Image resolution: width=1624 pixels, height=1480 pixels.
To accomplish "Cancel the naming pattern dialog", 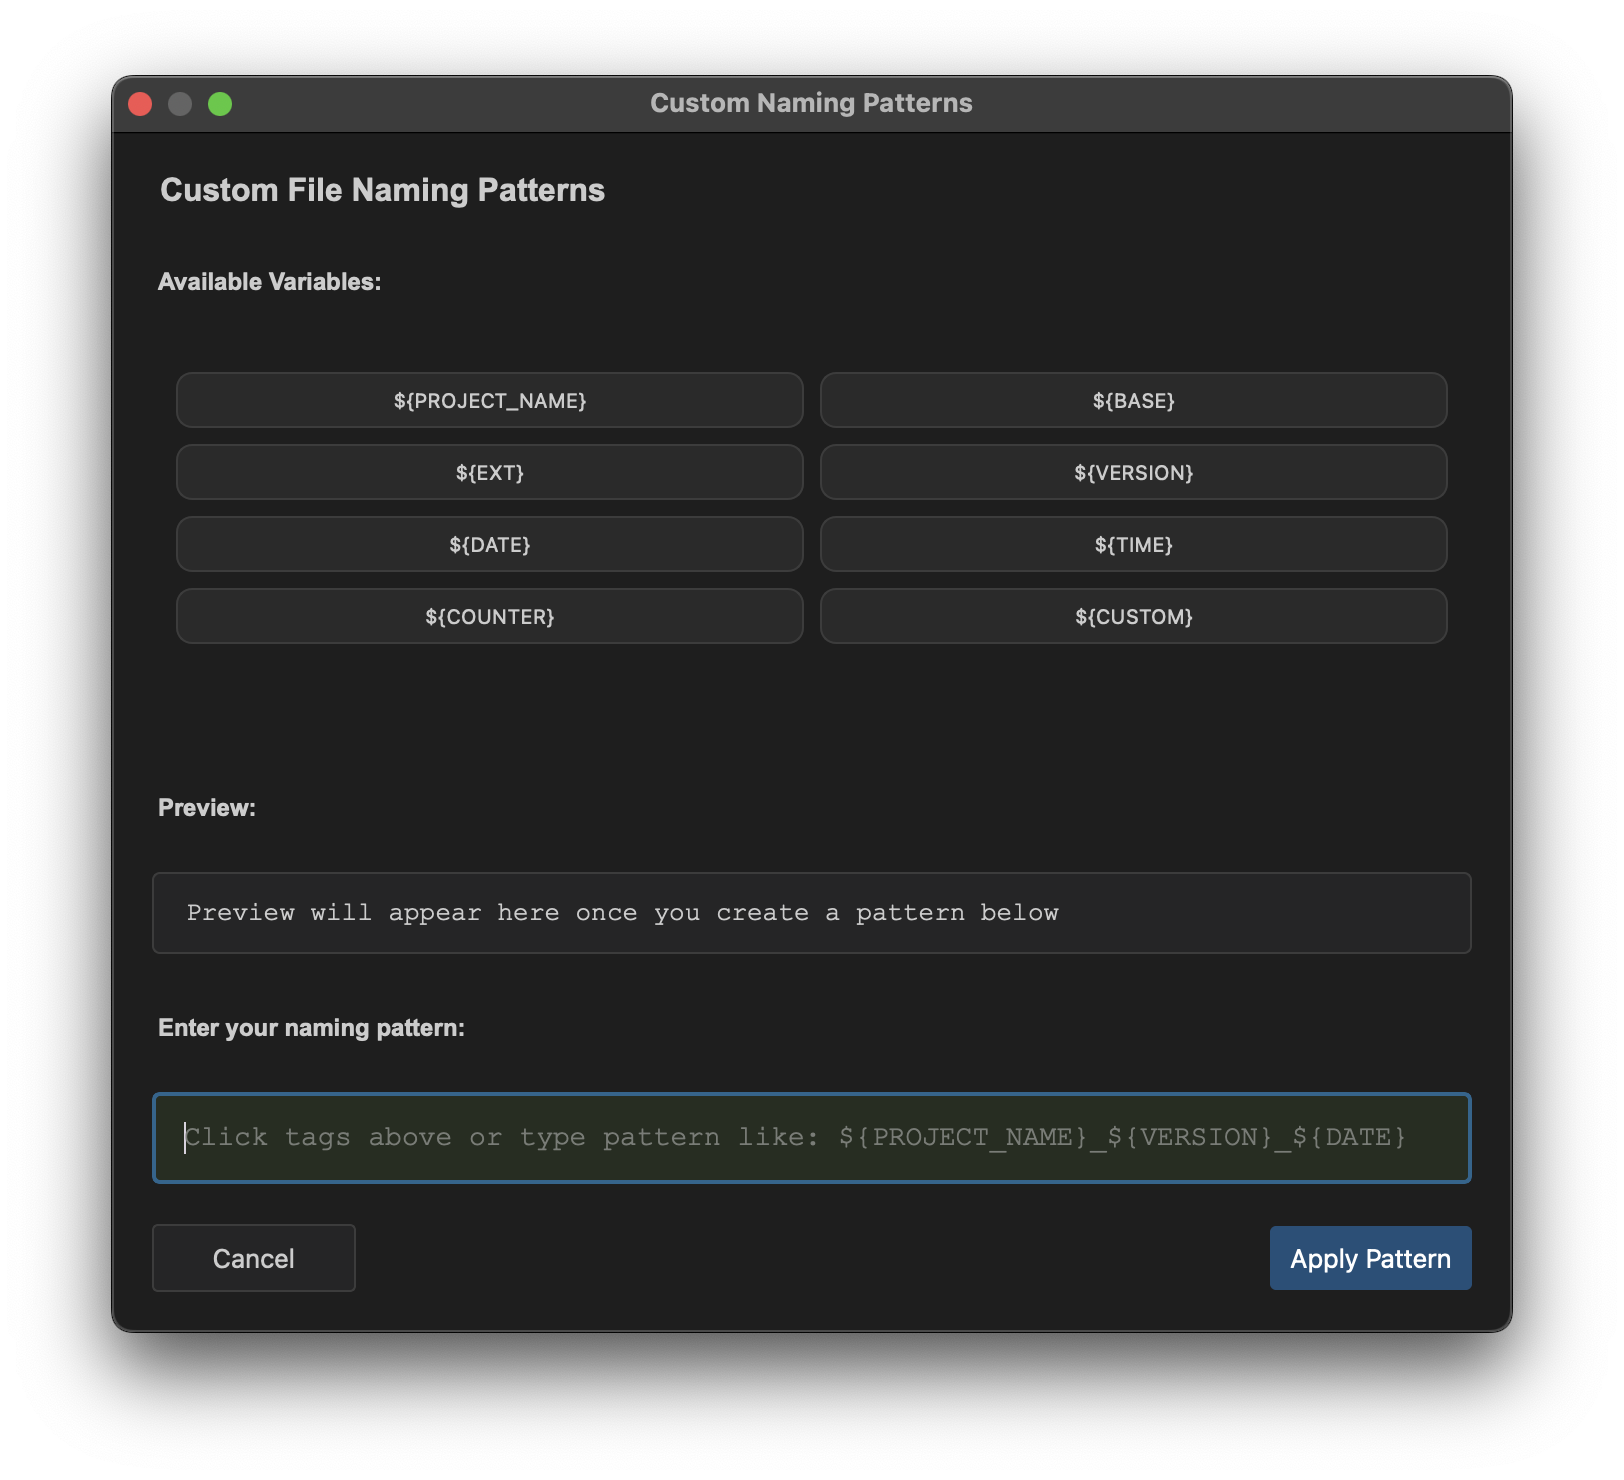I will click(254, 1258).
